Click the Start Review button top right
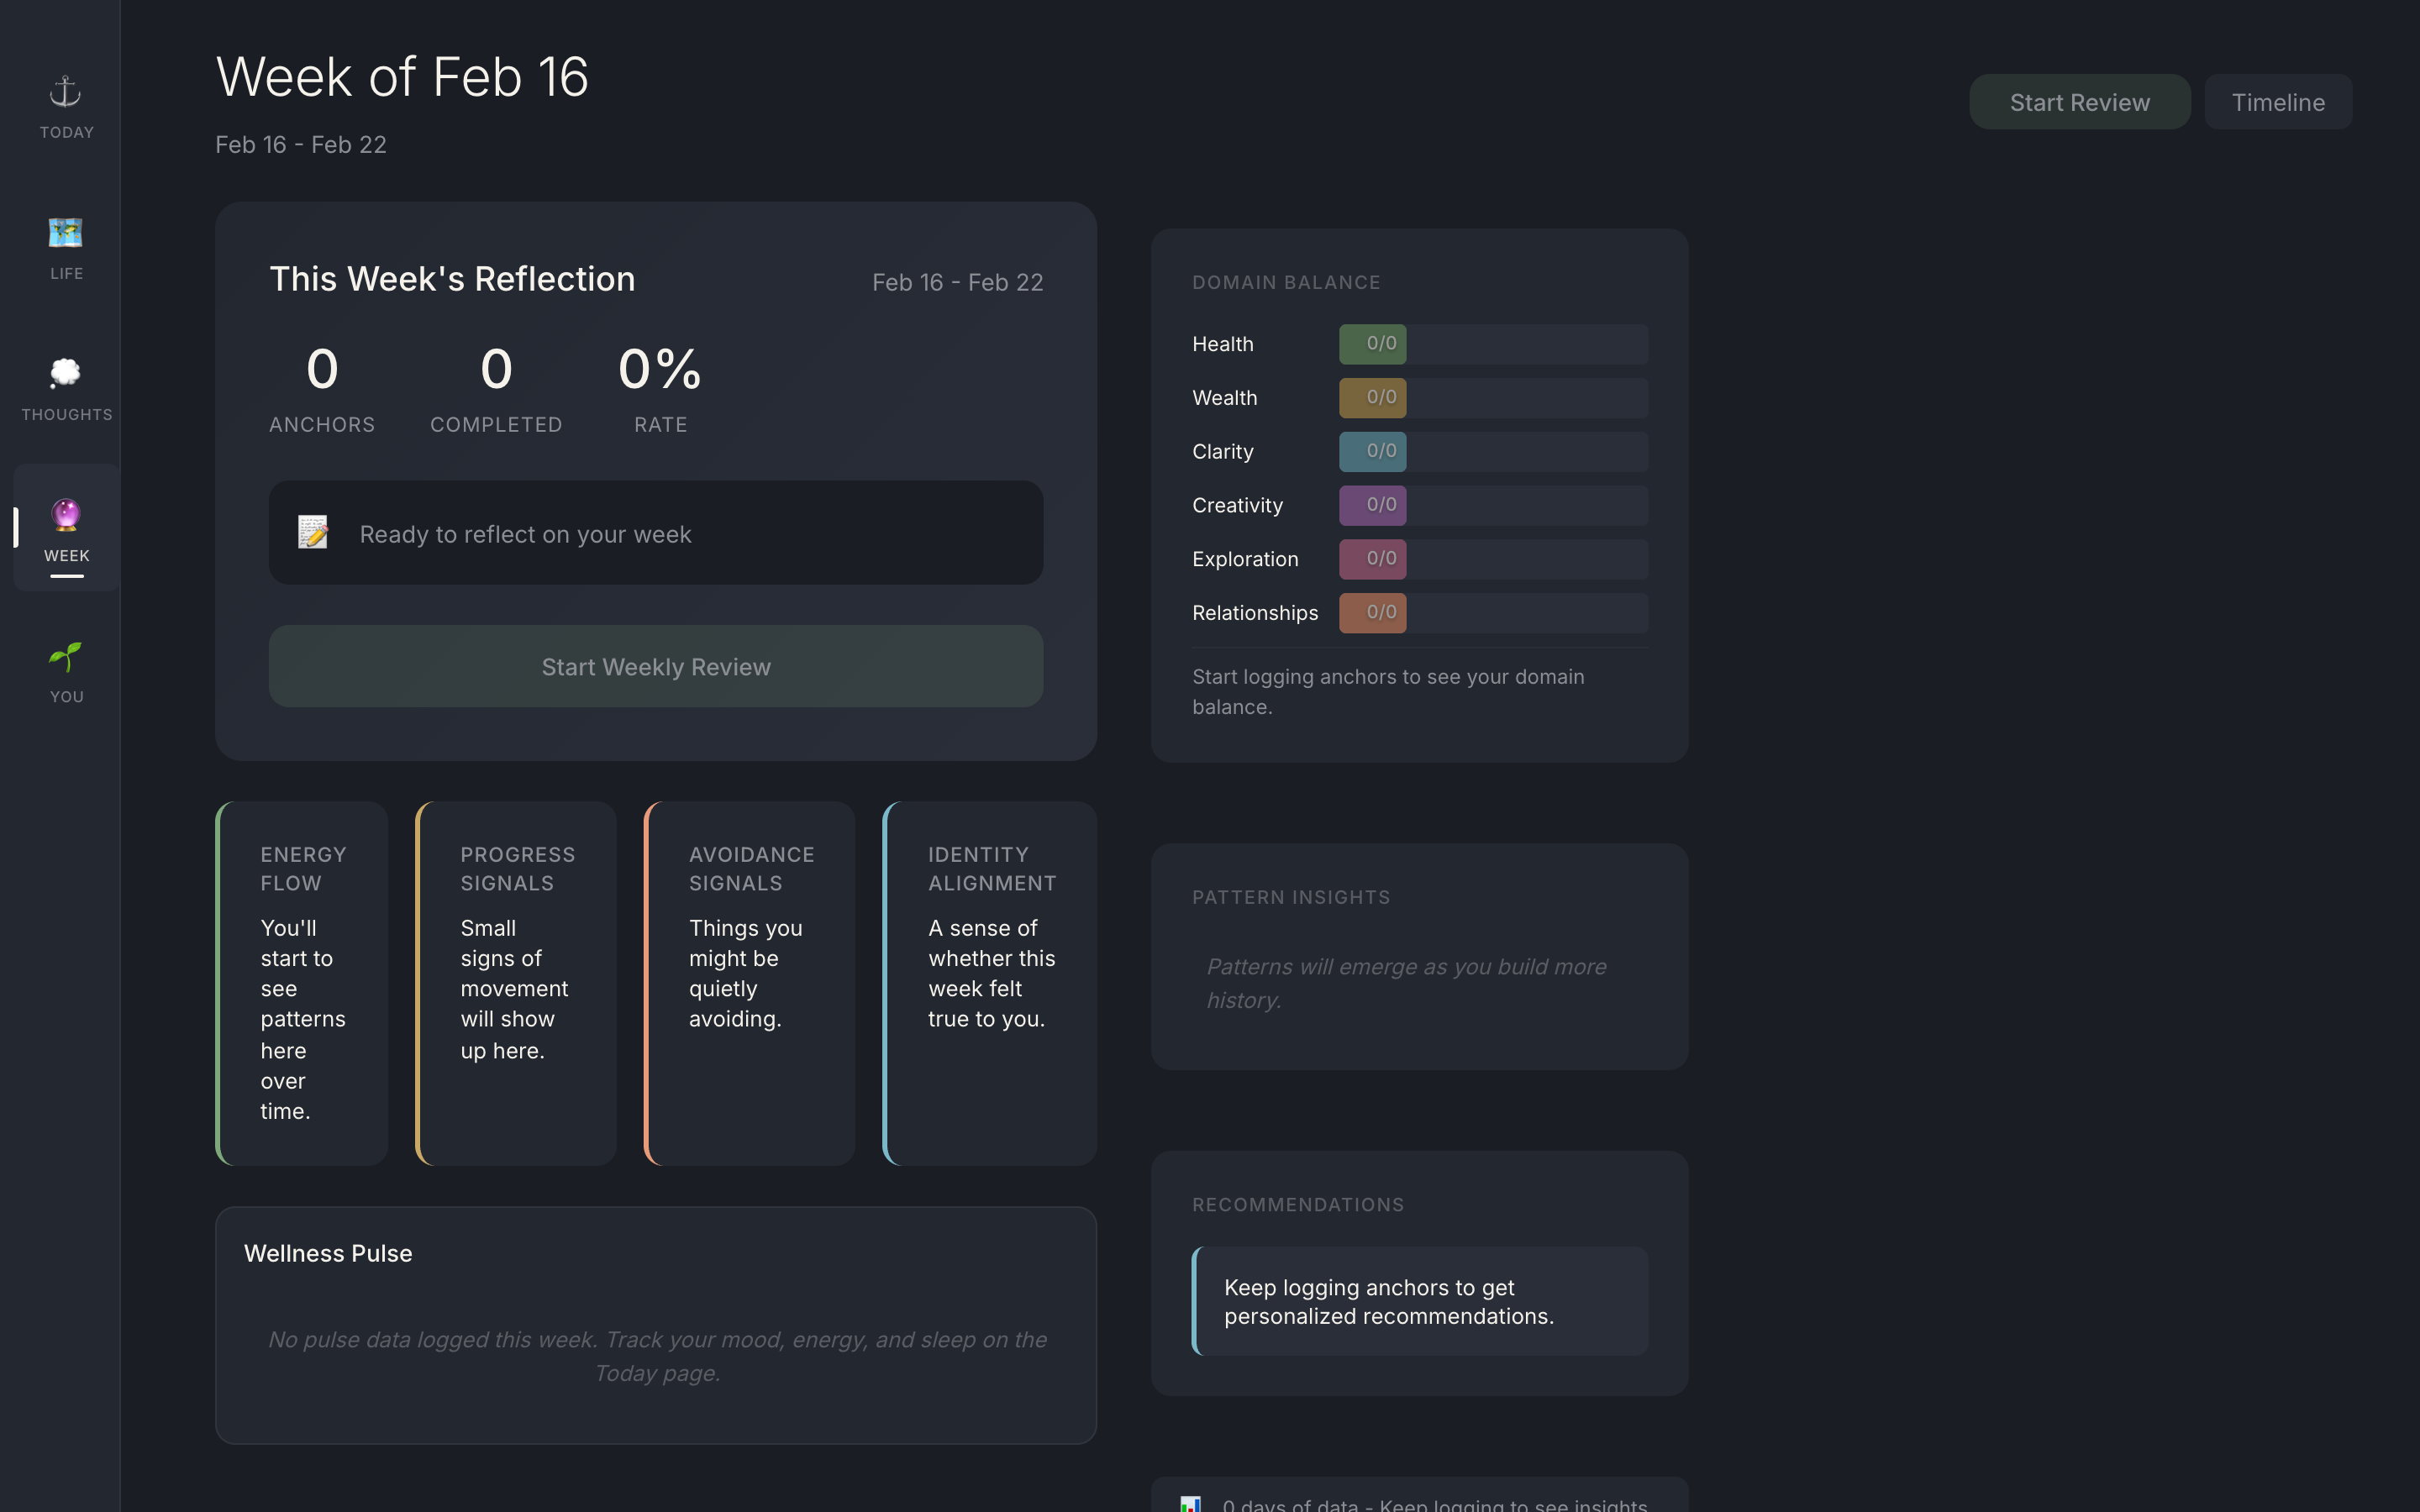The image size is (2420, 1512). click(x=2078, y=101)
